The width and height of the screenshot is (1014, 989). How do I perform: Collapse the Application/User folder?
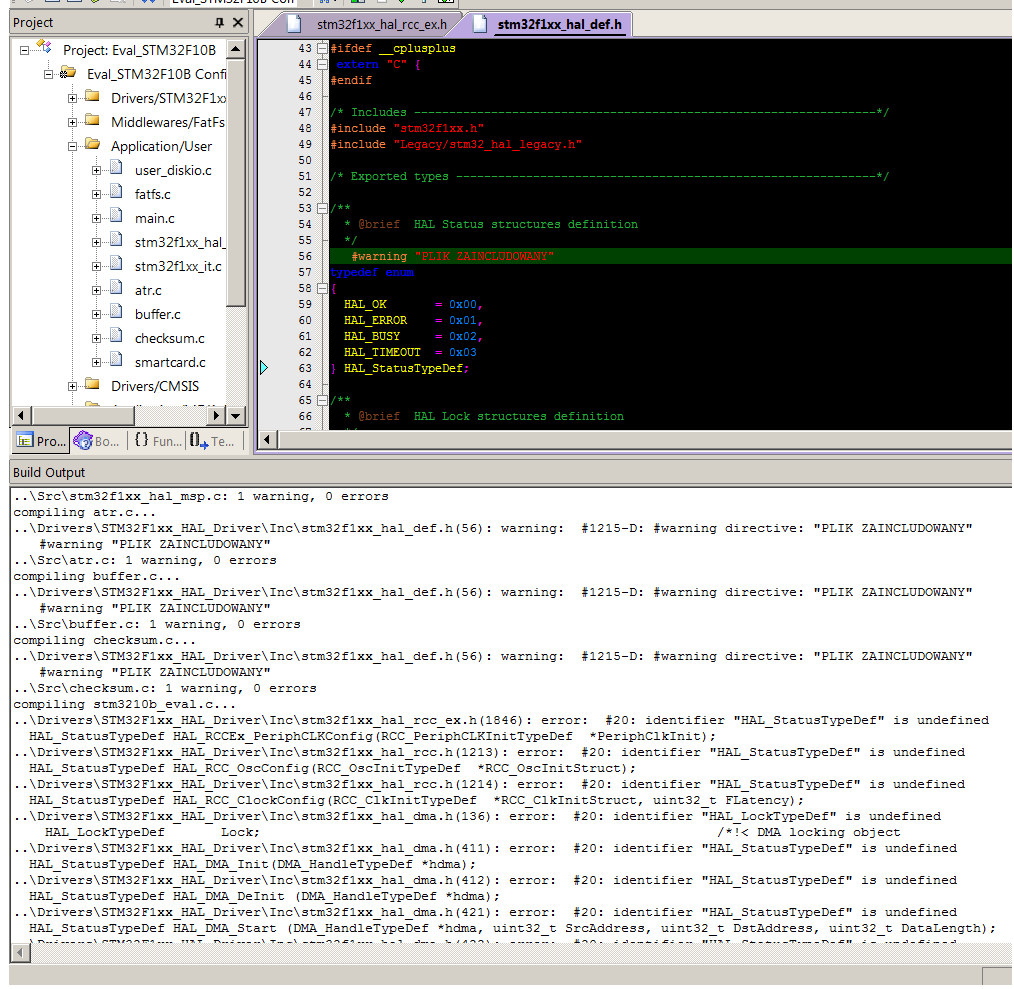[x=72, y=146]
